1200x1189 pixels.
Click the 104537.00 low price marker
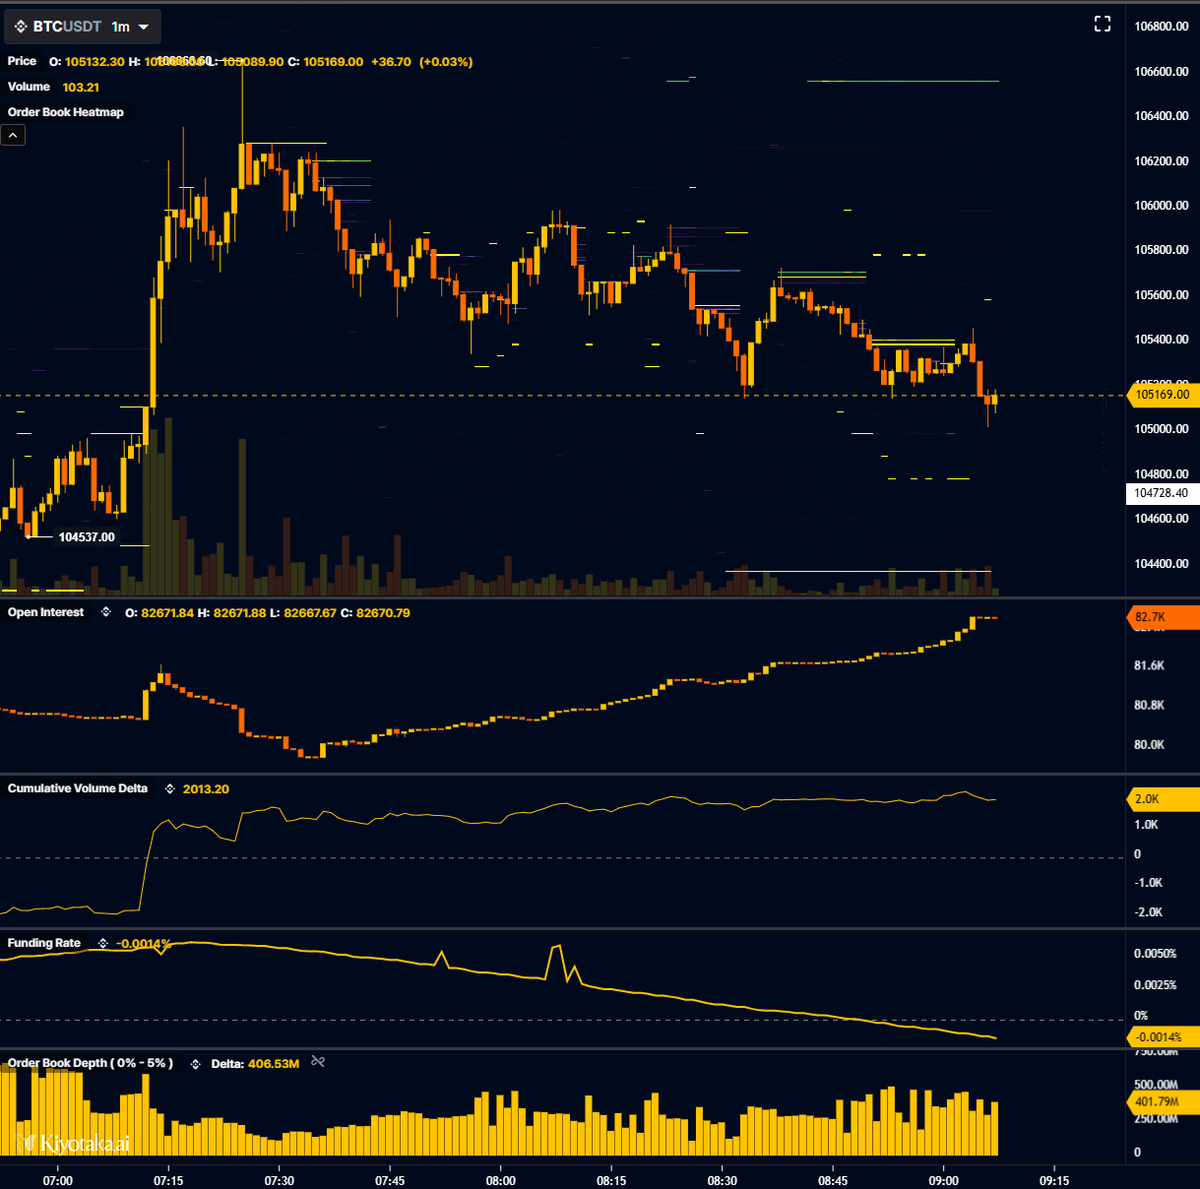87,537
